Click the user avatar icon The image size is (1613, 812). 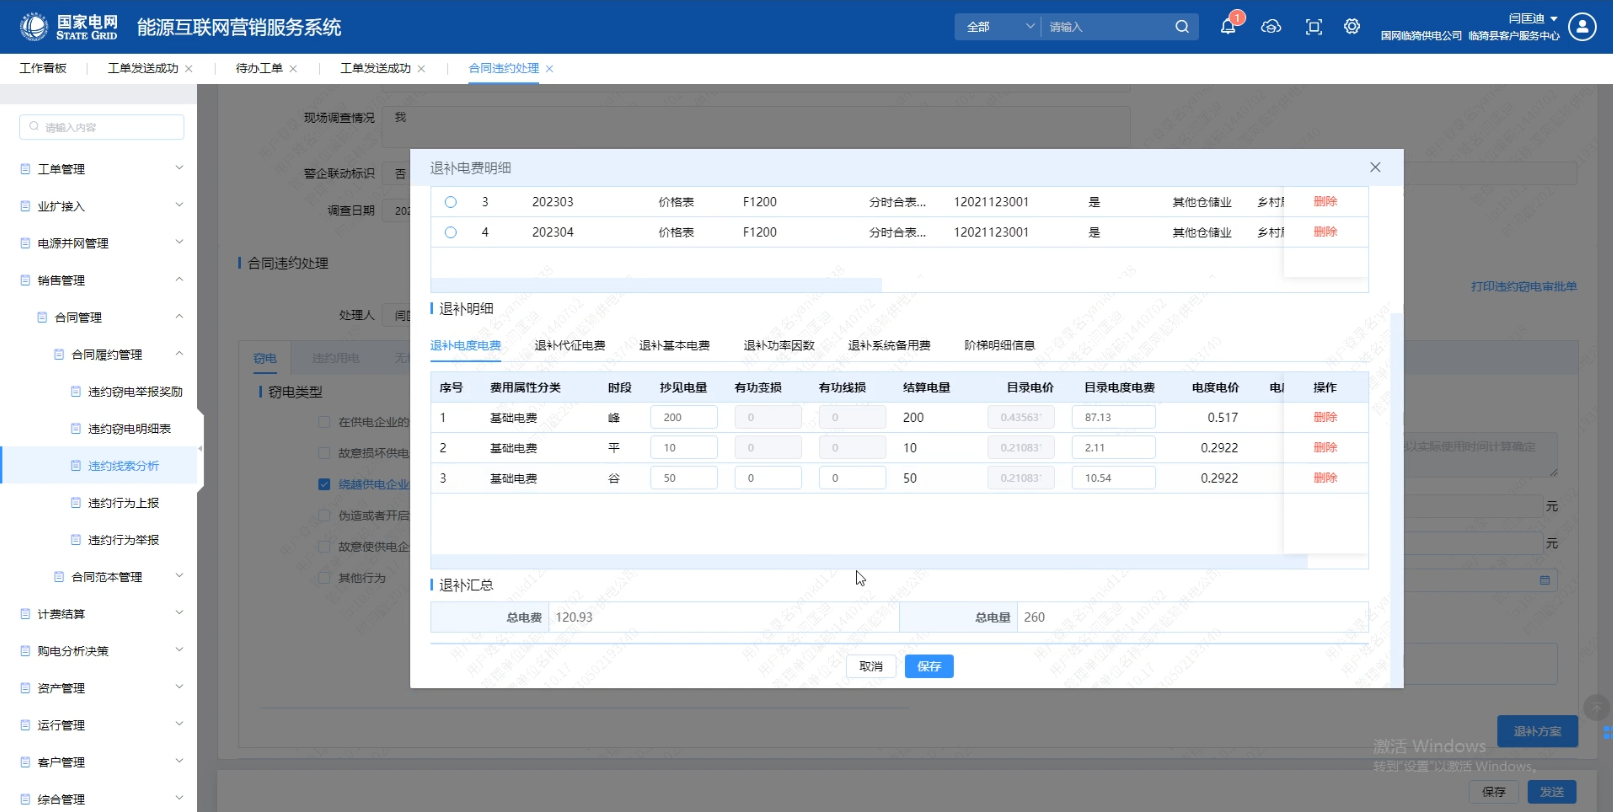[x=1582, y=27]
